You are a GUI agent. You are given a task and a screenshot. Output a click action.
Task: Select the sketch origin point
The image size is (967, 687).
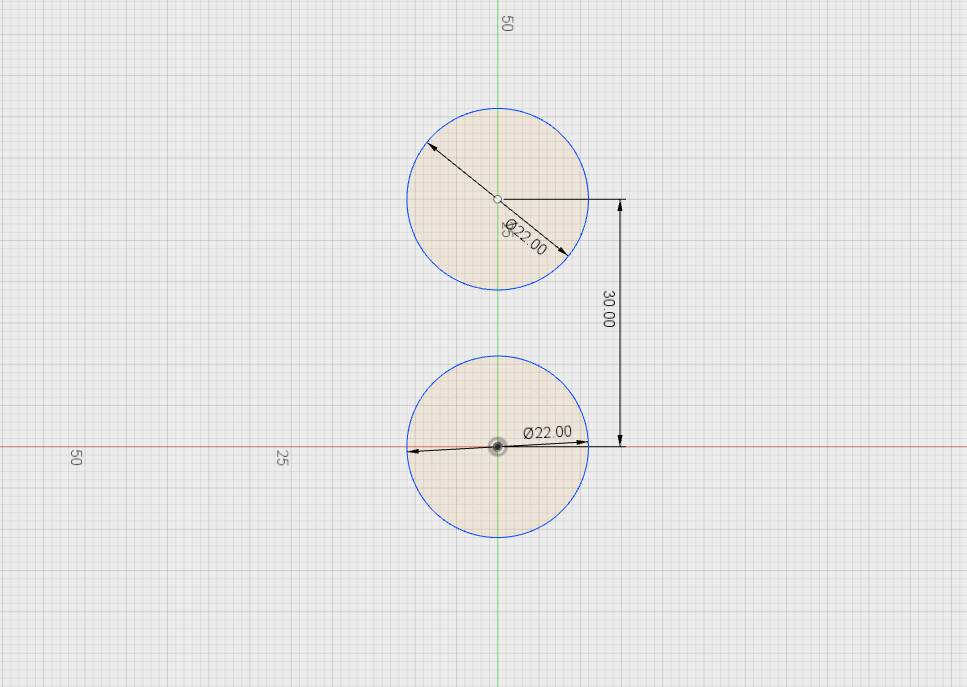(499, 447)
